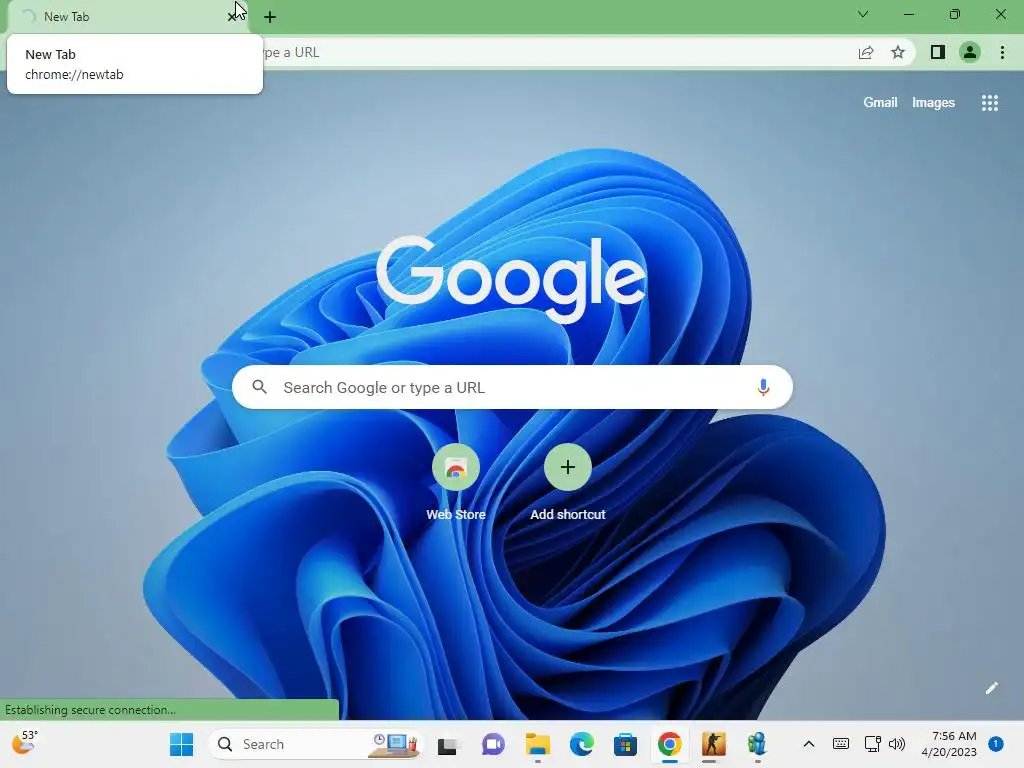Image resolution: width=1024 pixels, height=768 pixels.
Task: Click the magnifier icon in search box
Action: pyautogui.click(x=259, y=387)
